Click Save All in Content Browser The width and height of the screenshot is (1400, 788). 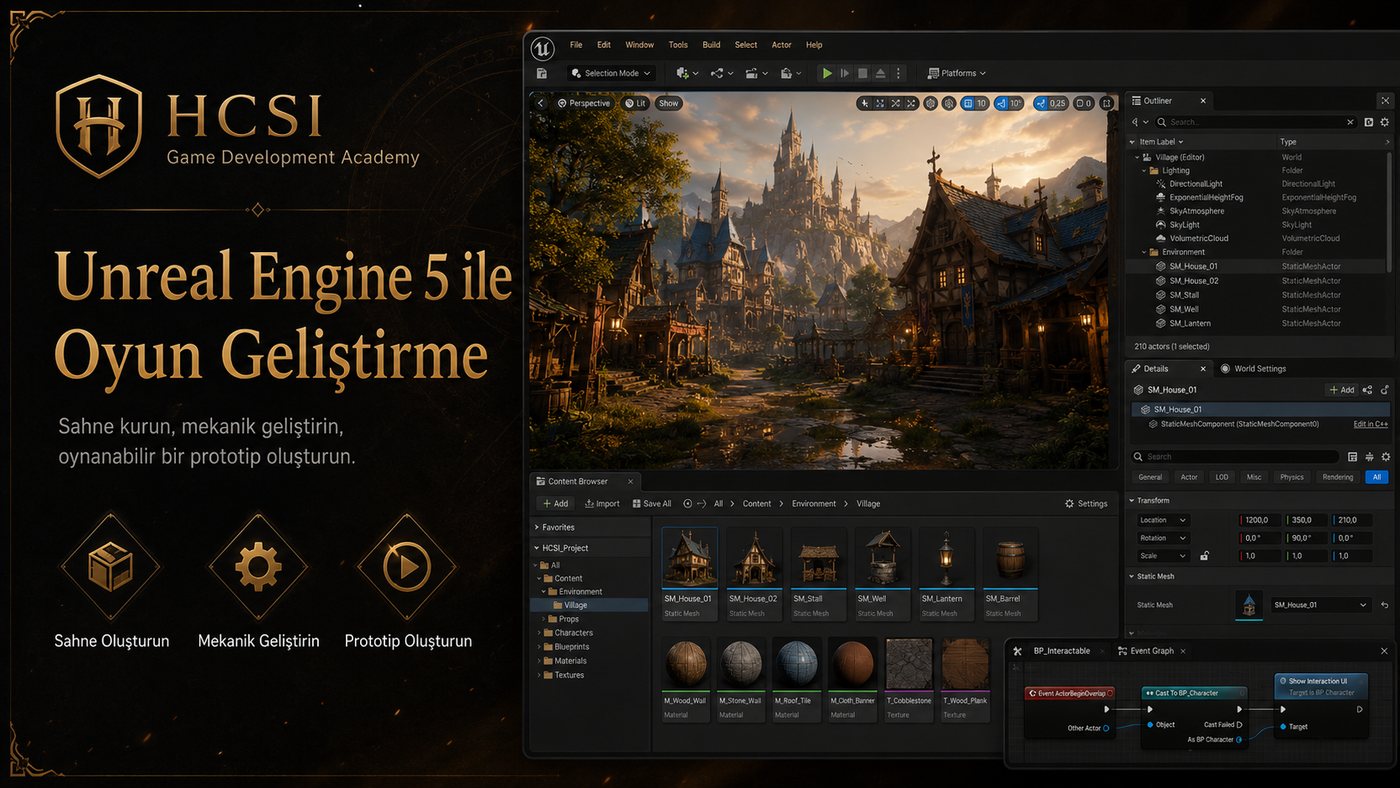click(651, 504)
